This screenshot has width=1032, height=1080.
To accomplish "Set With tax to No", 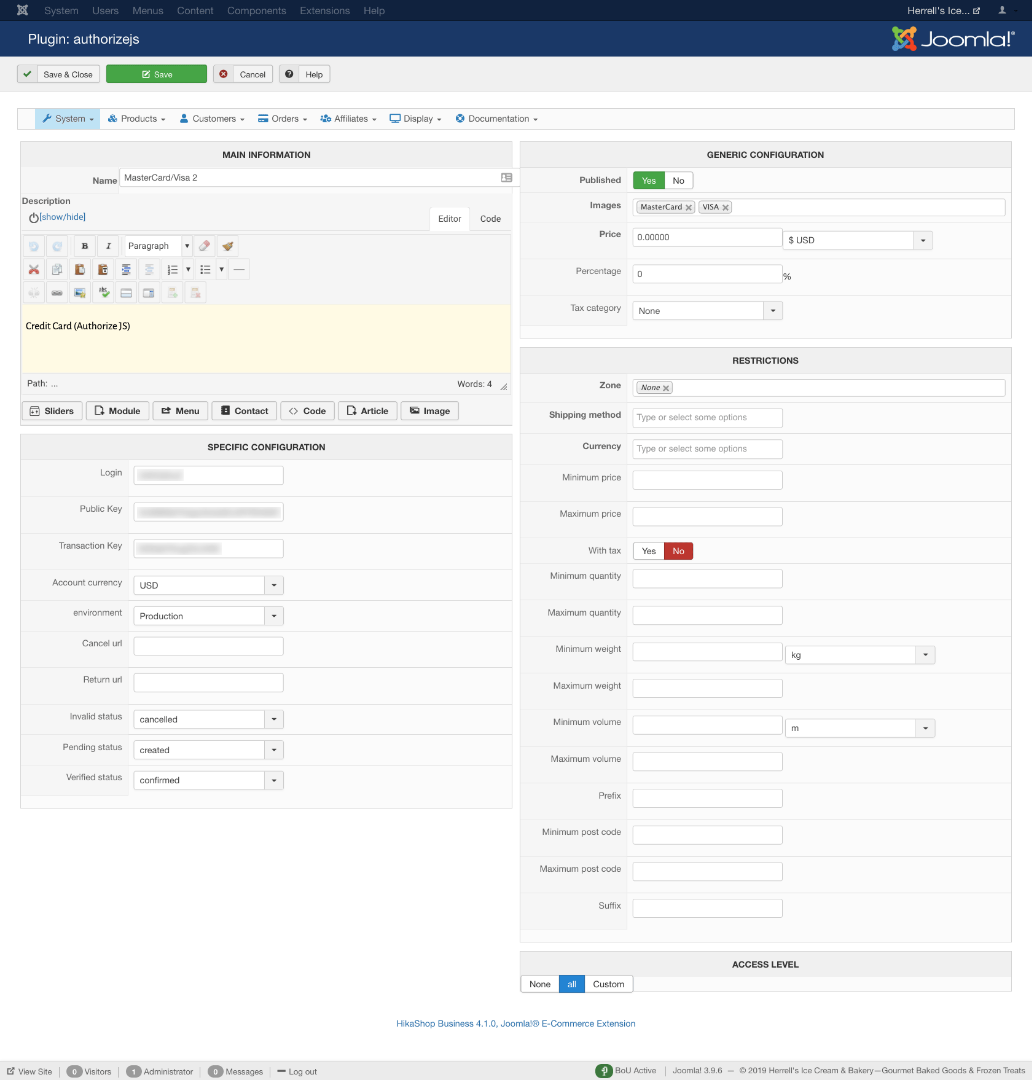I will tap(679, 551).
